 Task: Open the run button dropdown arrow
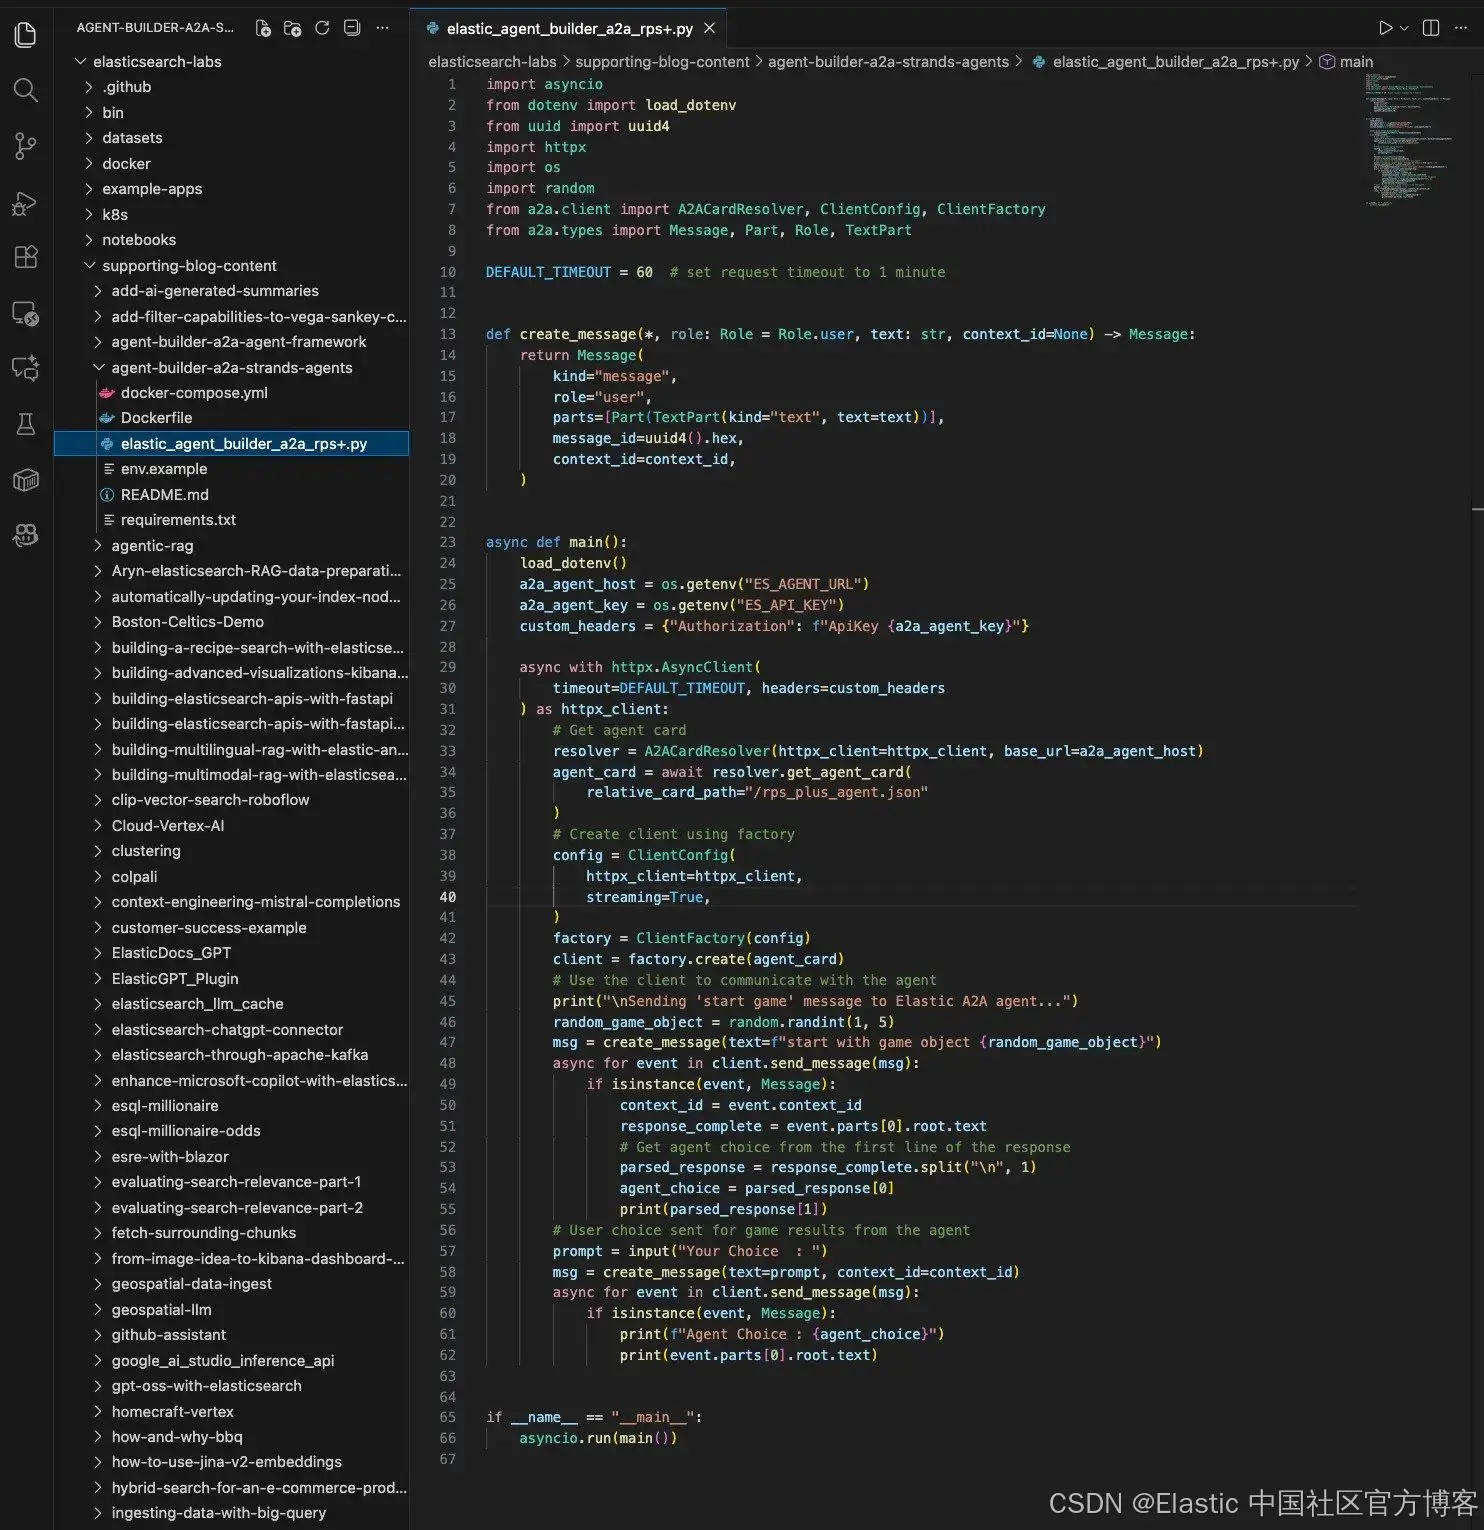[1404, 28]
